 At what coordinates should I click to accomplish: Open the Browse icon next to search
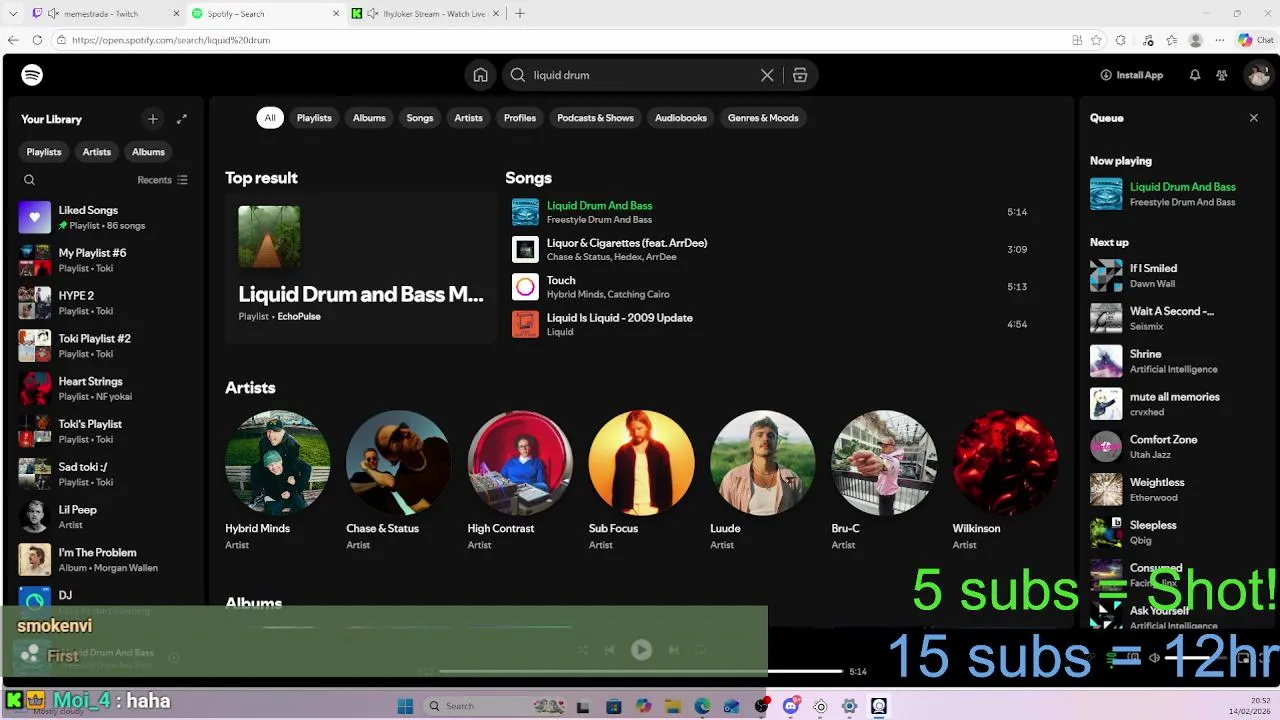click(800, 75)
